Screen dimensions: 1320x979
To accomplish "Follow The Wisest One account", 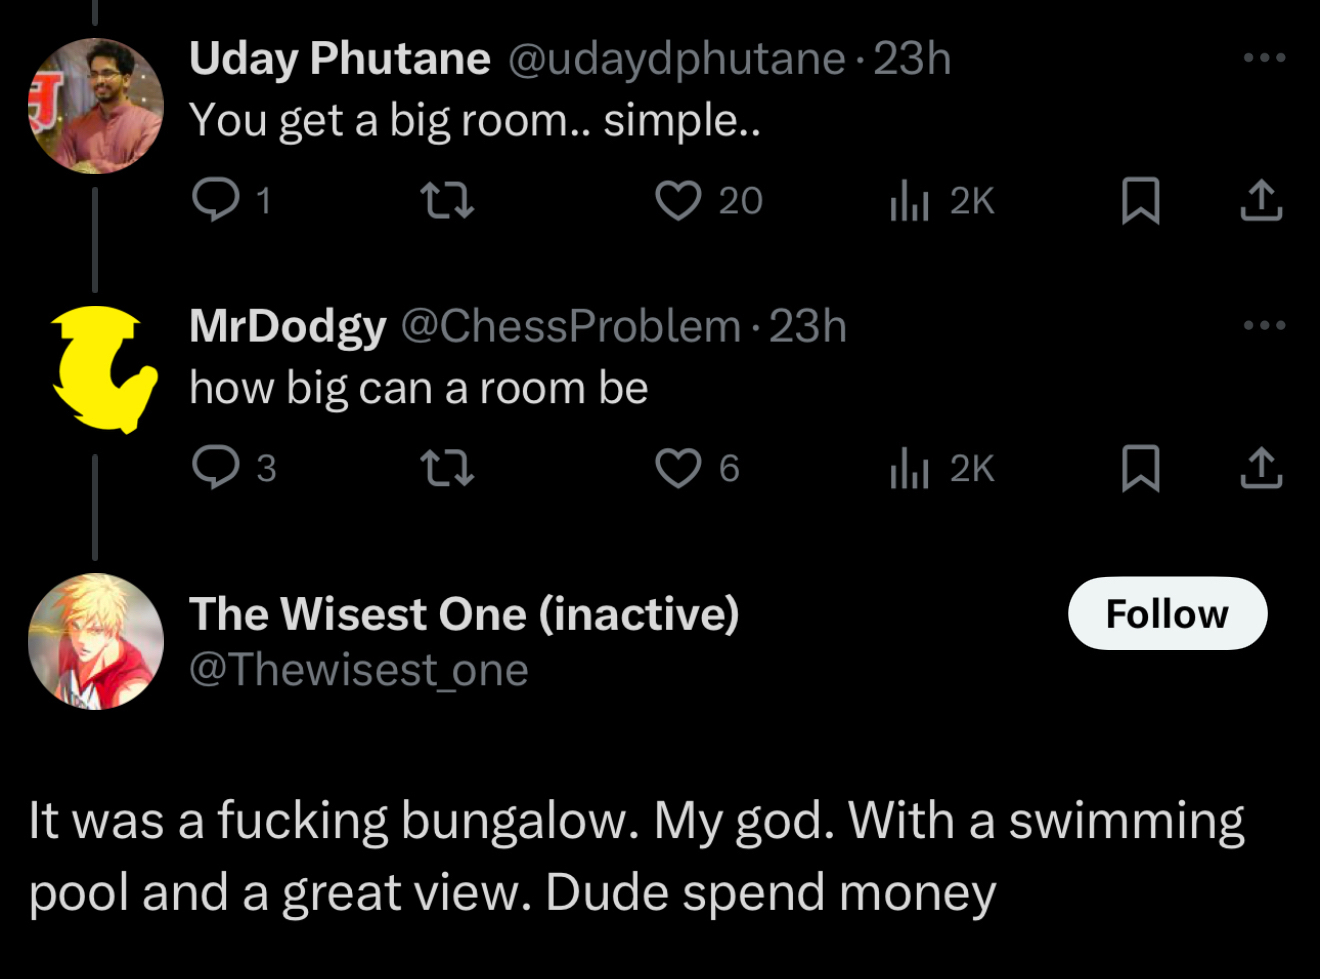I will click(1167, 613).
